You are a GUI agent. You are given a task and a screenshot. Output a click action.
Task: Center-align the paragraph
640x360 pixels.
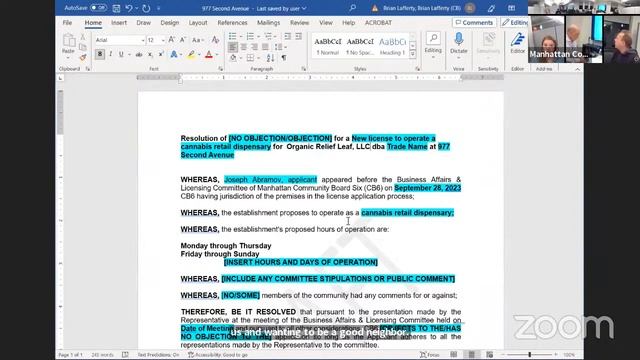(244, 47)
